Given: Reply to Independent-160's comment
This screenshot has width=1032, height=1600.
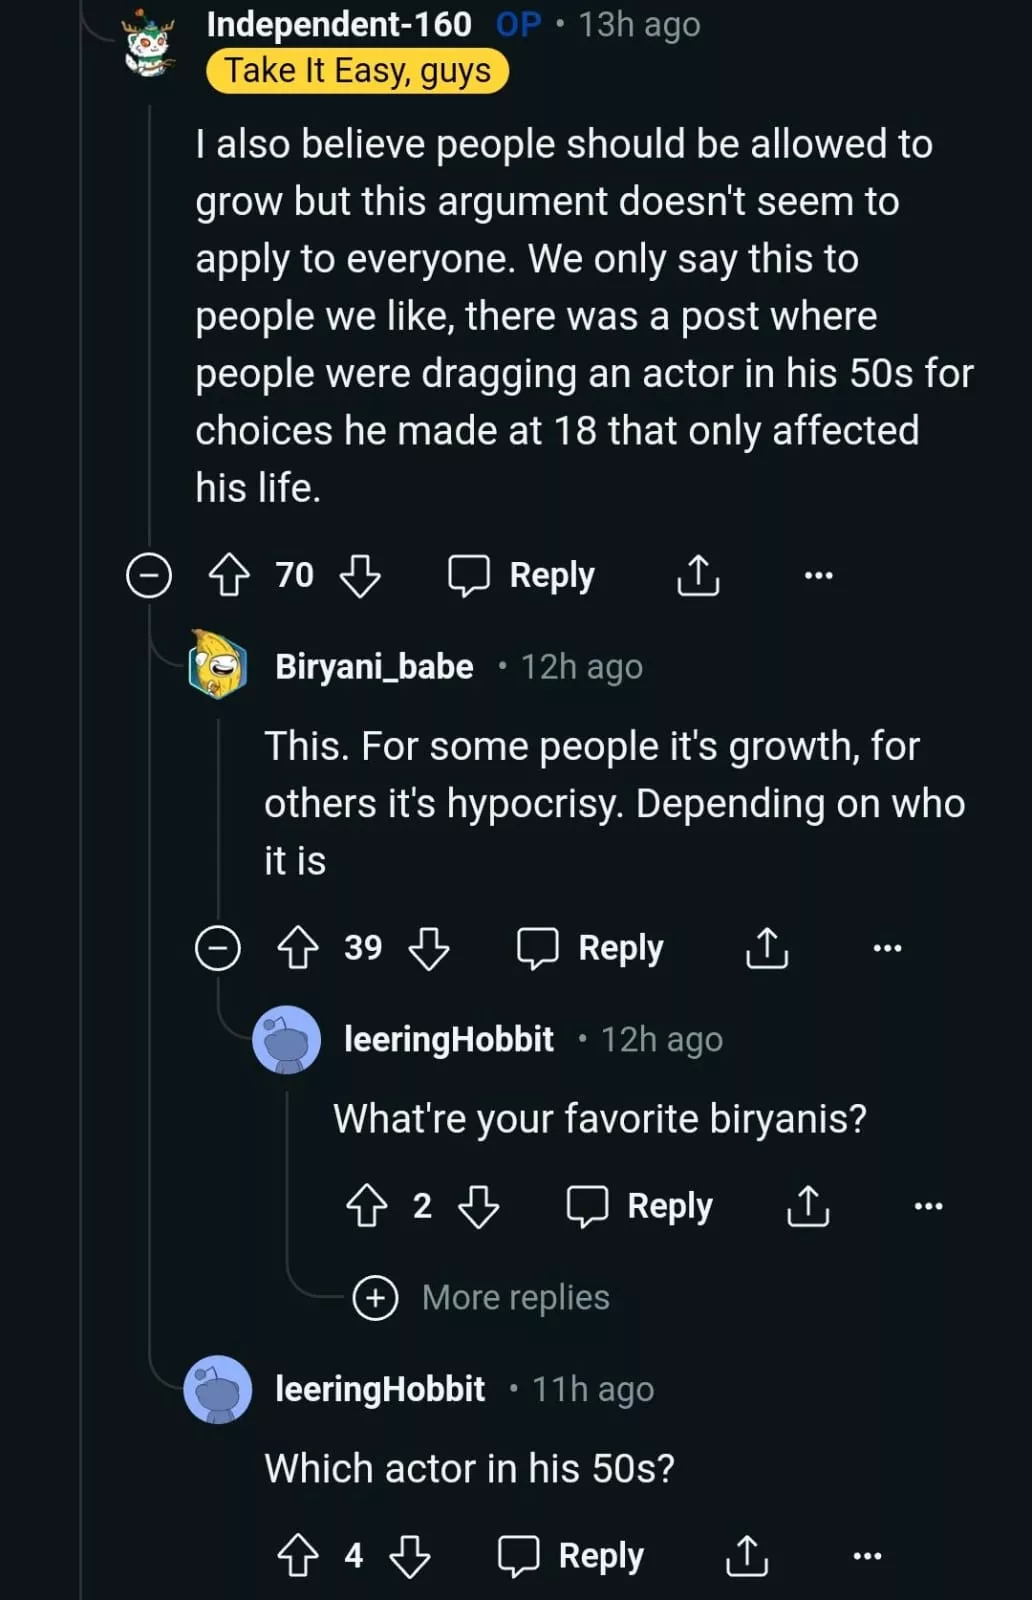Looking at the screenshot, I should click(x=522, y=576).
